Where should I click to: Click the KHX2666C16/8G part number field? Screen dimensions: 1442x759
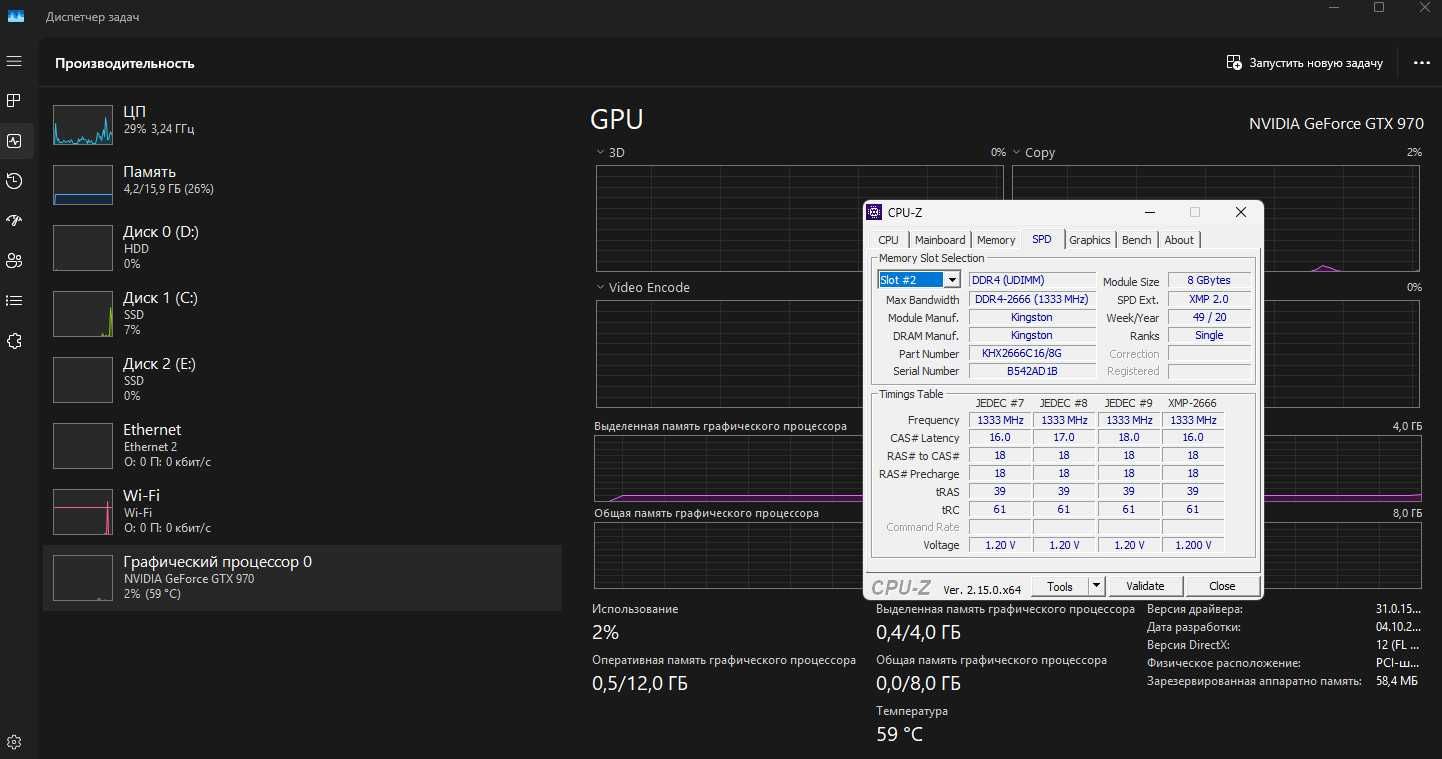click(1033, 353)
